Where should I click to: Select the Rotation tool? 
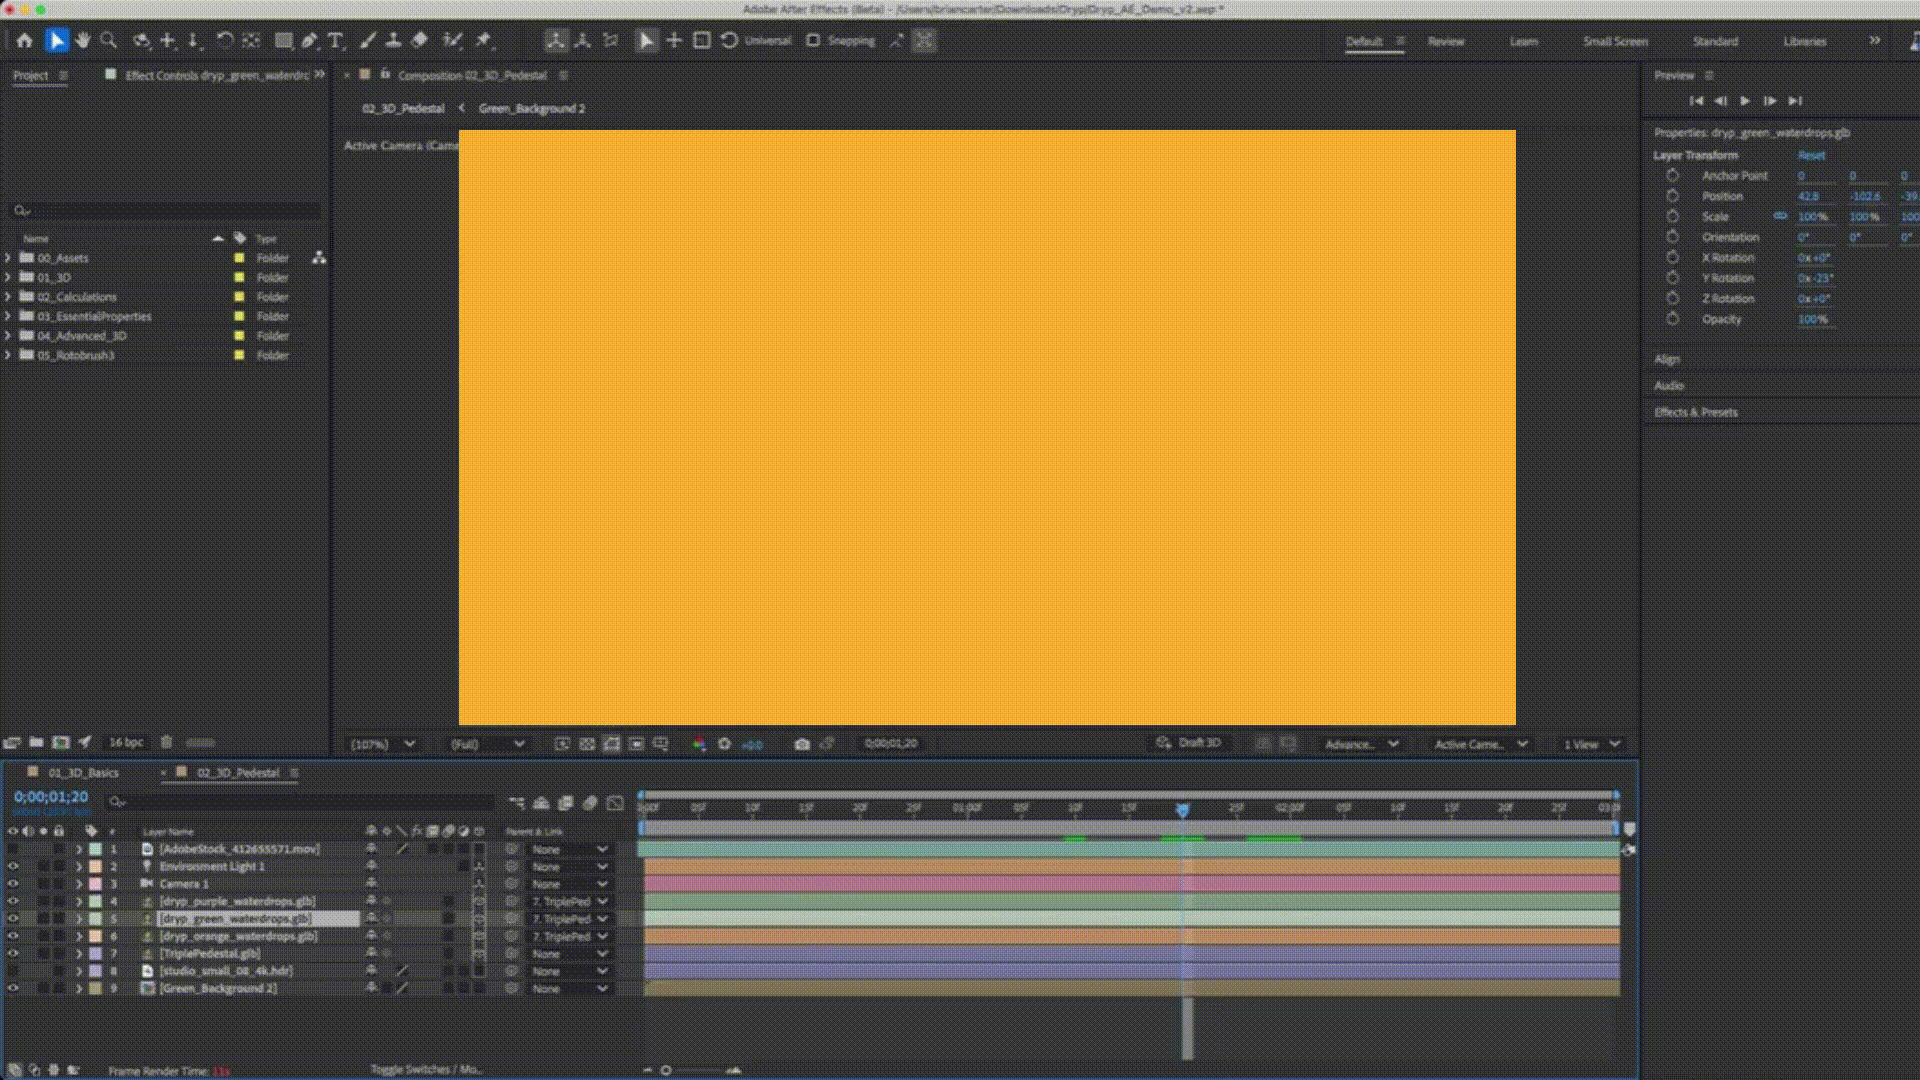225,41
